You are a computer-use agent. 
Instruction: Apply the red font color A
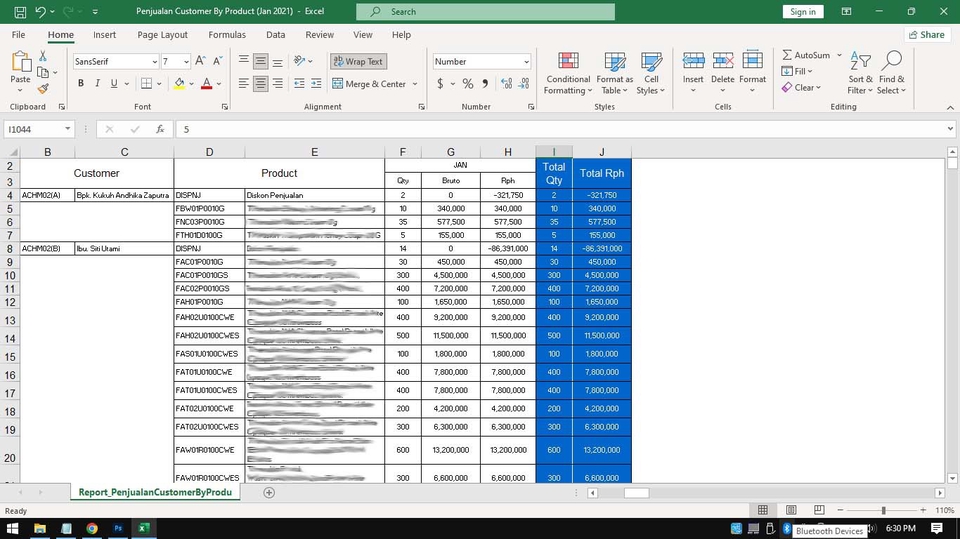point(206,83)
